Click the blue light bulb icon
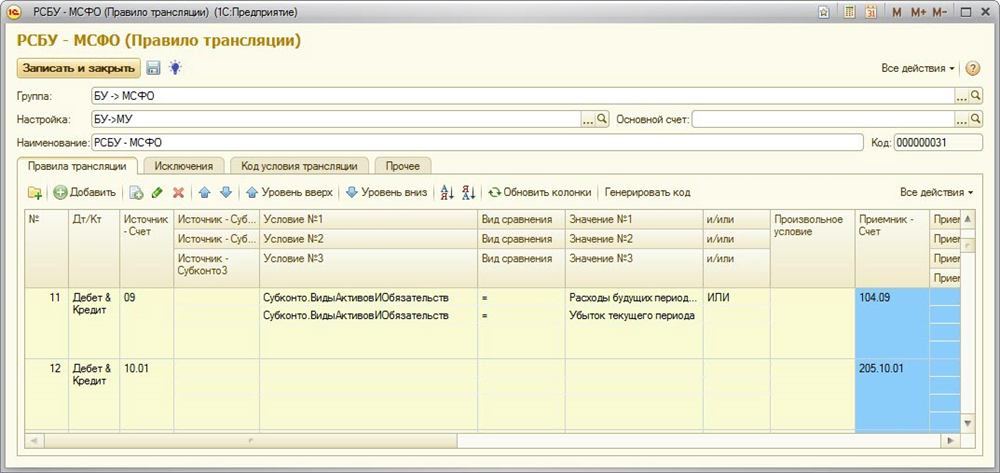The width and height of the screenshot is (1000, 473). click(174, 68)
